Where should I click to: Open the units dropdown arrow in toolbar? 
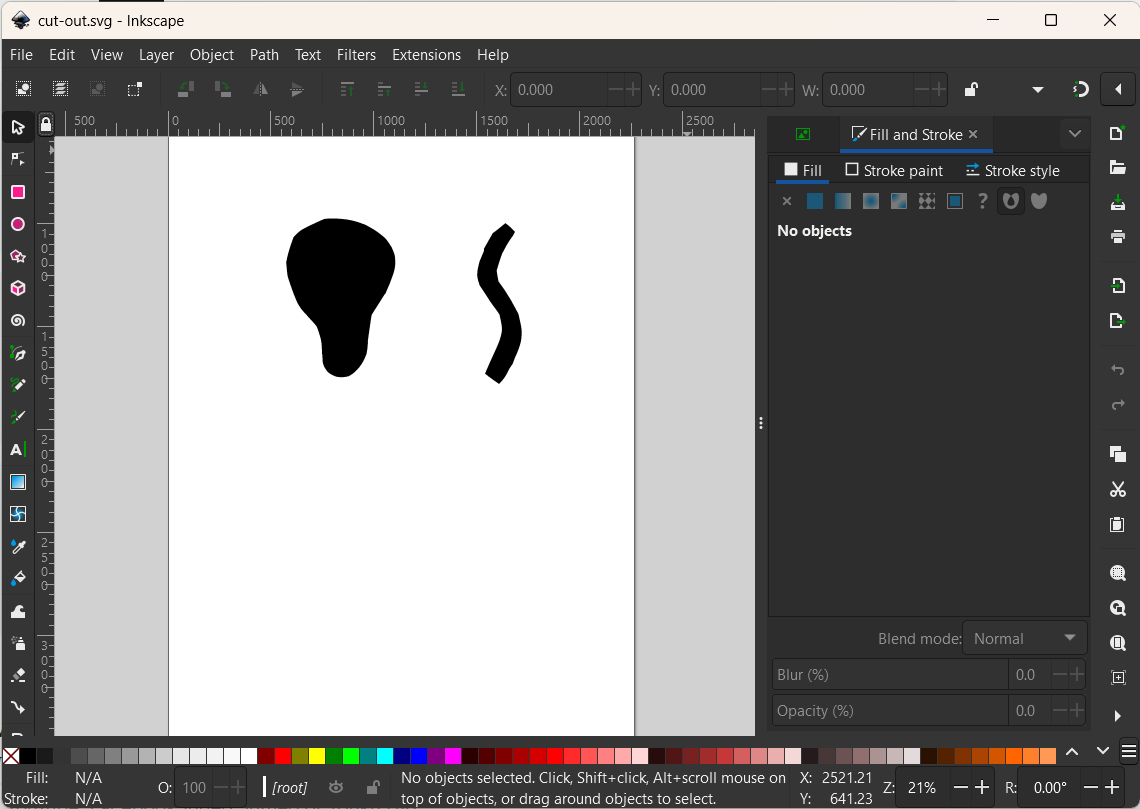point(1038,90)
